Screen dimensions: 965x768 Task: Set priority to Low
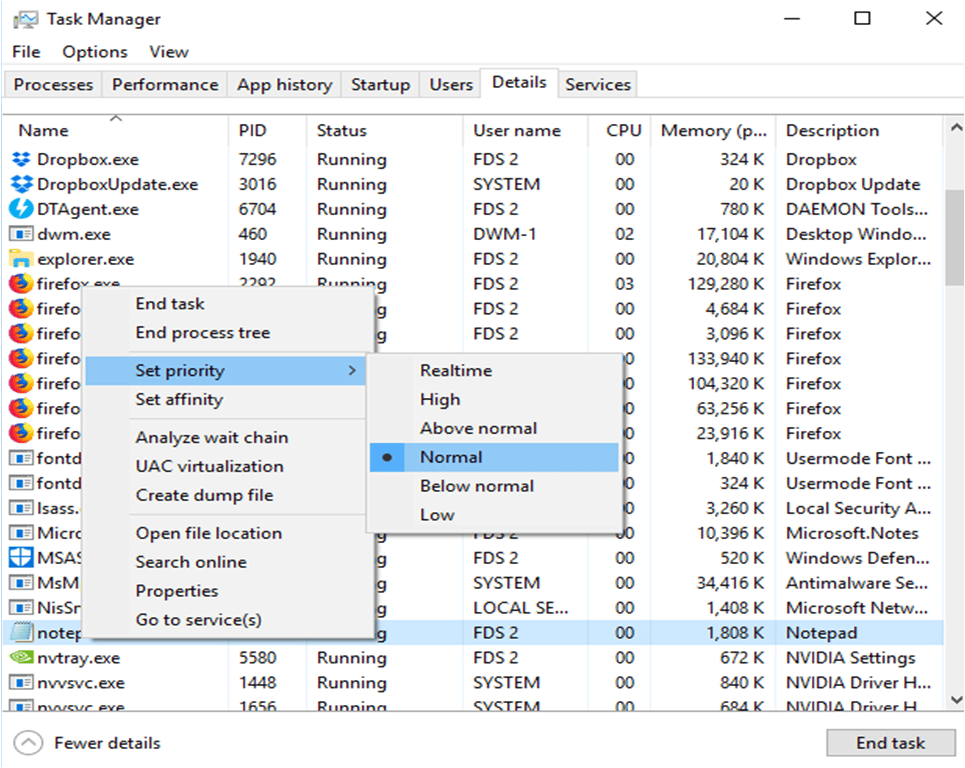(x=494, y=515)
